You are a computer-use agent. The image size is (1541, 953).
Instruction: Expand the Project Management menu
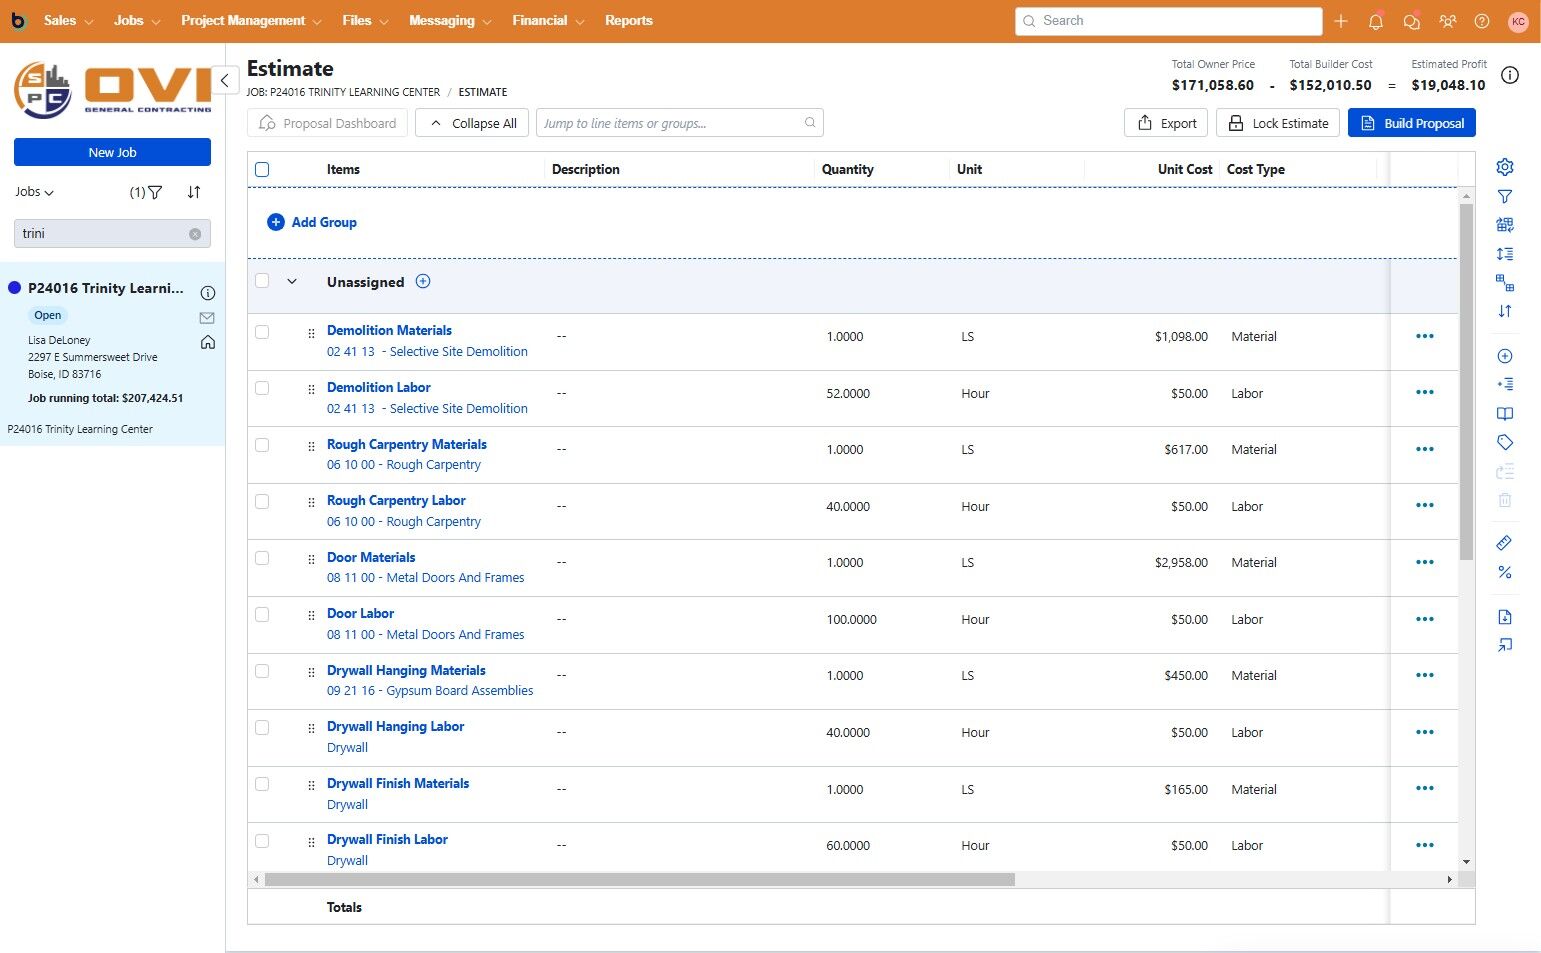251,21
